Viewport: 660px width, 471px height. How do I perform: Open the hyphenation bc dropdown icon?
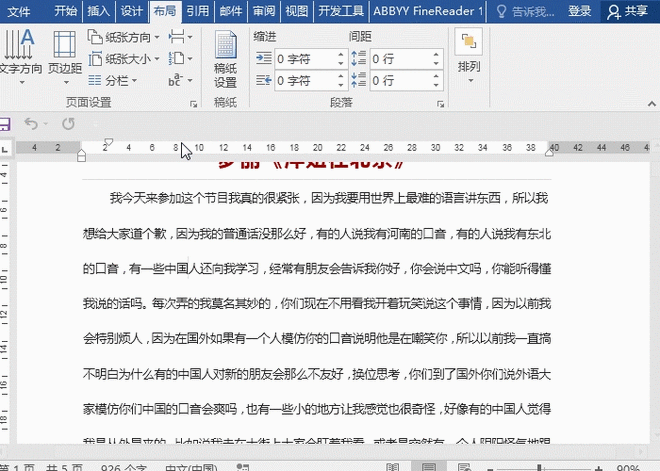tap(180, 80)
